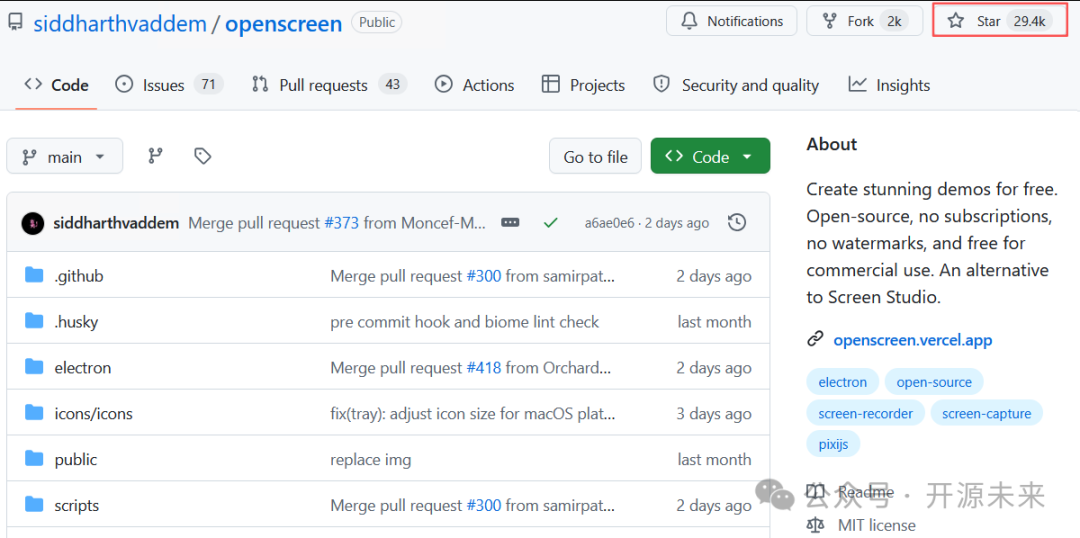Go to the Actions tab
This screenshot has height=538, width=1080.
click(x=475, y=85)
